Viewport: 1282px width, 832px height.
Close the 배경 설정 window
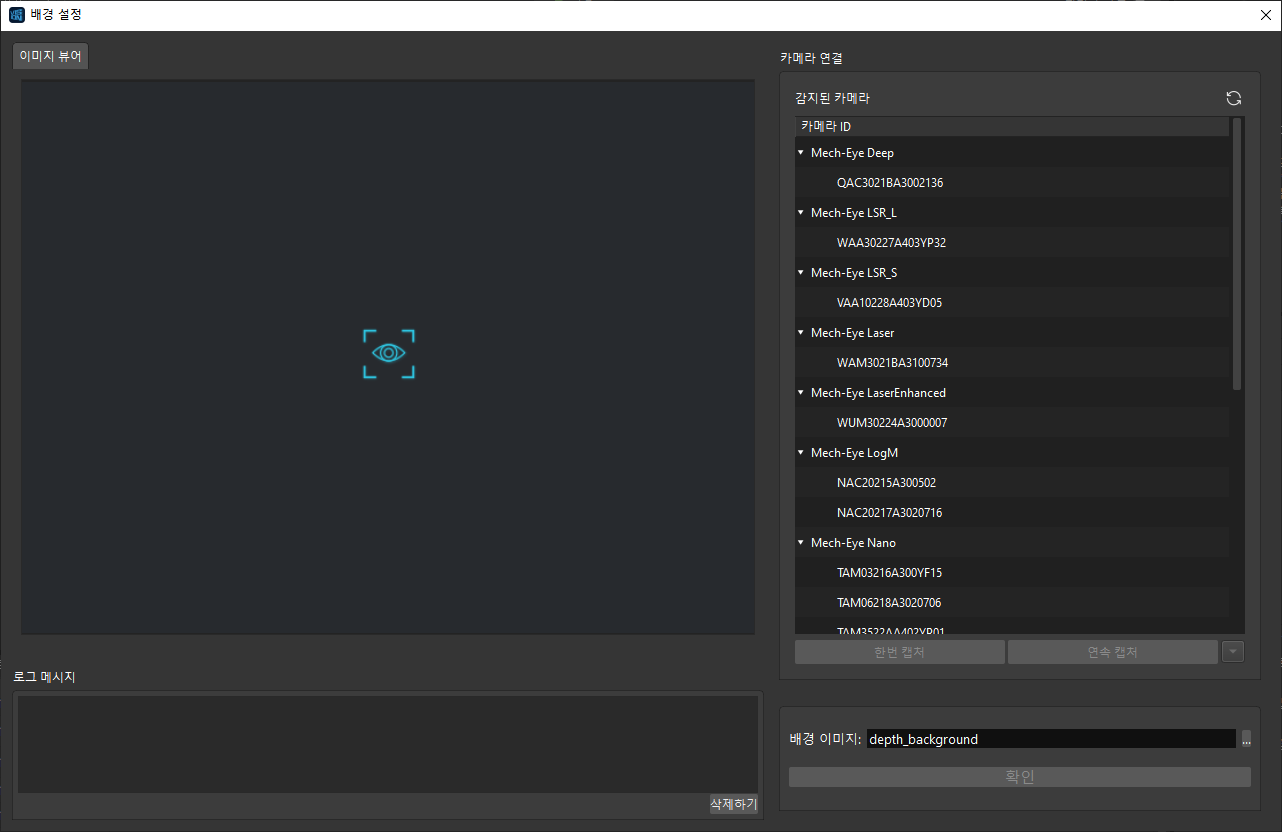click(x=1265, y=15)
